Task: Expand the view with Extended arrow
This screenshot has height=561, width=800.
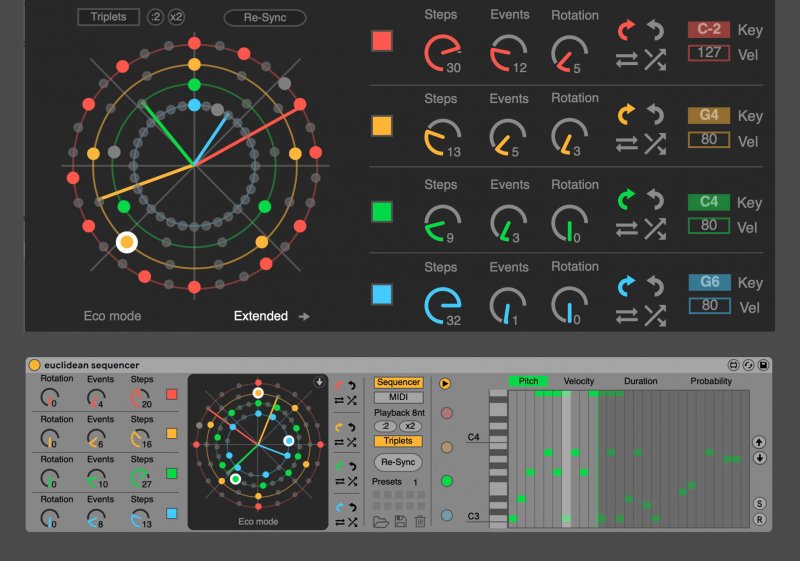Action: pyautogui.click(x=304, y=316)
